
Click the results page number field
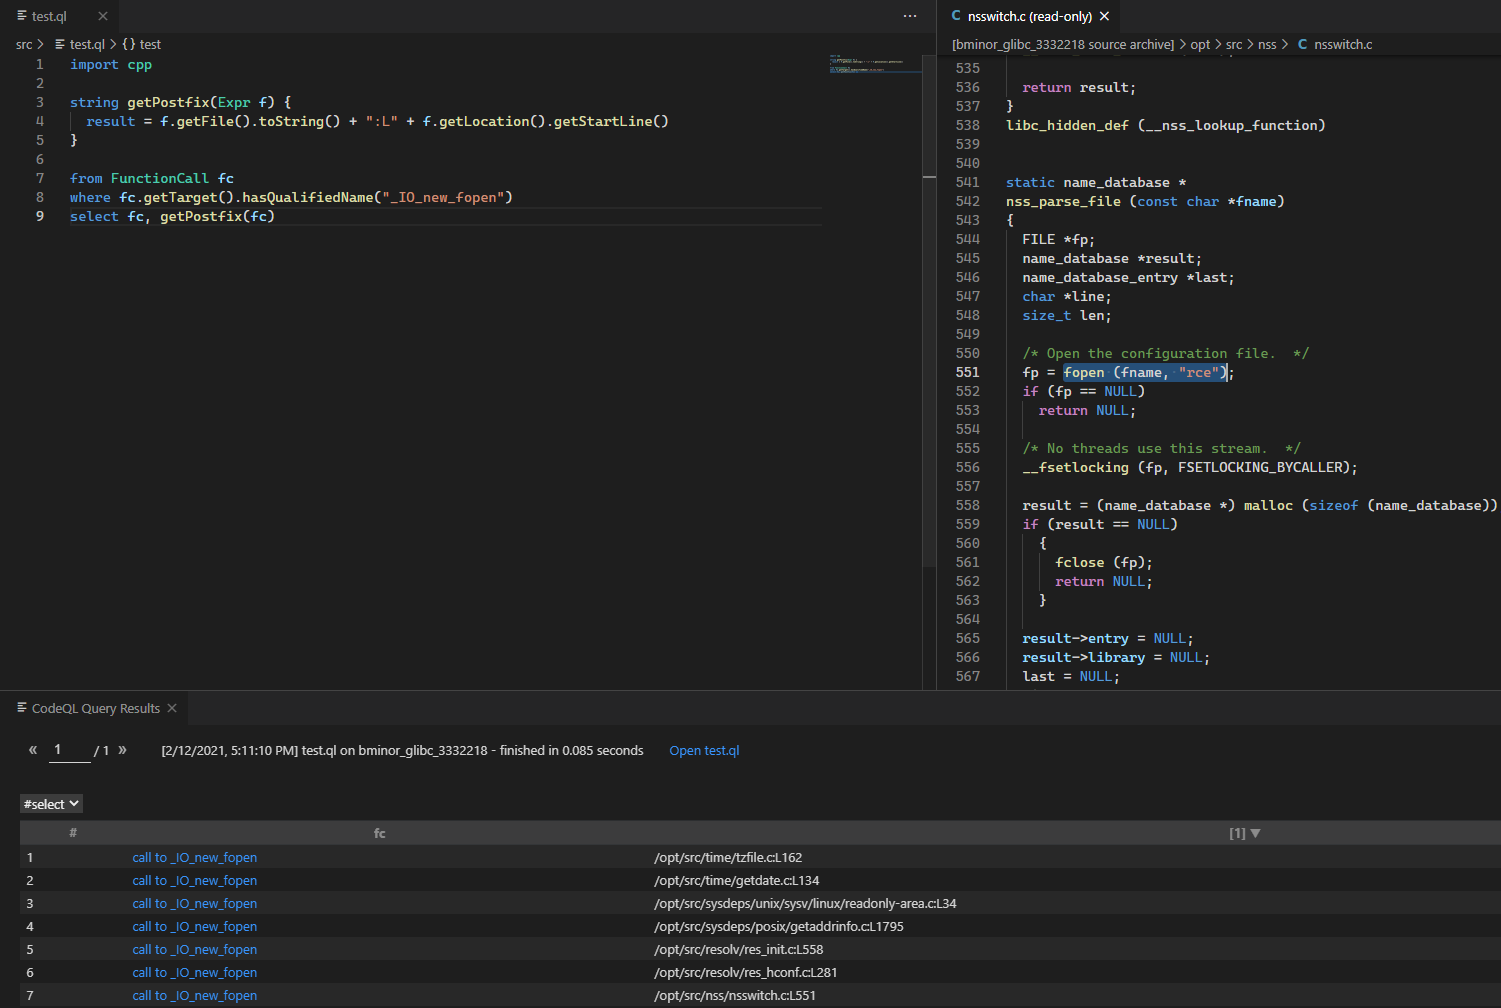[x=69, y=750]
